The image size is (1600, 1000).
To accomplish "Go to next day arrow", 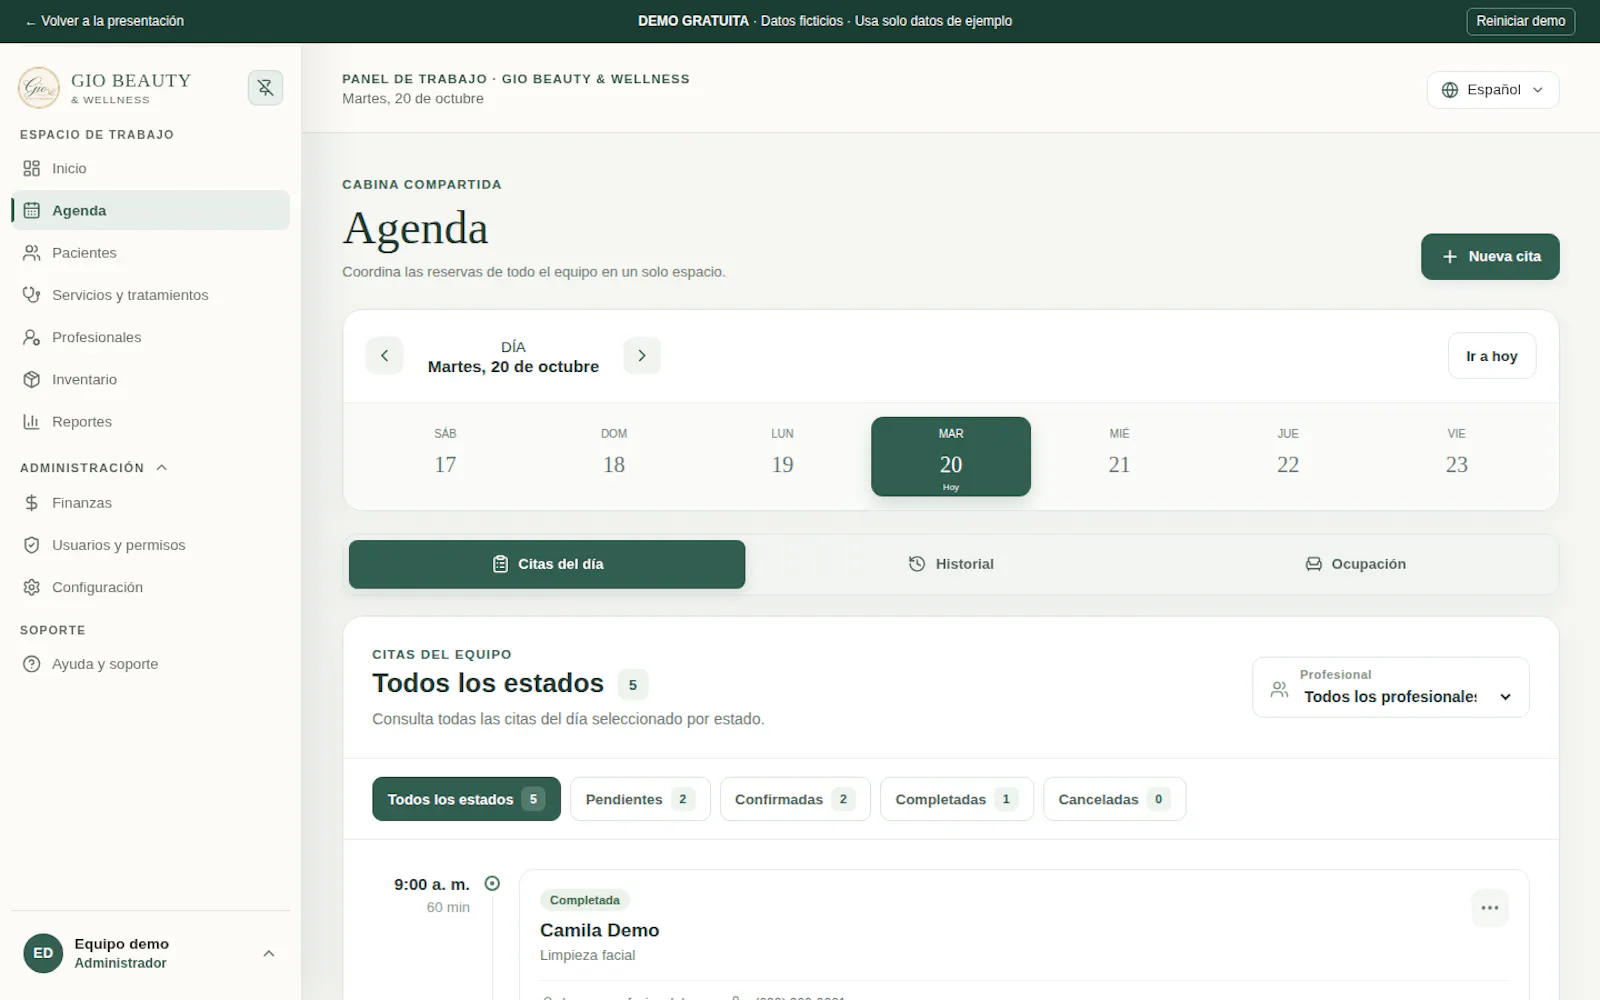I will click(x=642, y=356).
